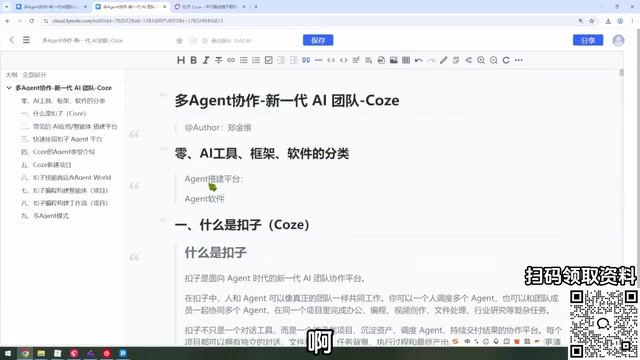Jump to outline item 八、扣子编程构建工作流
The image size is (640, 360).
(64, 203)
